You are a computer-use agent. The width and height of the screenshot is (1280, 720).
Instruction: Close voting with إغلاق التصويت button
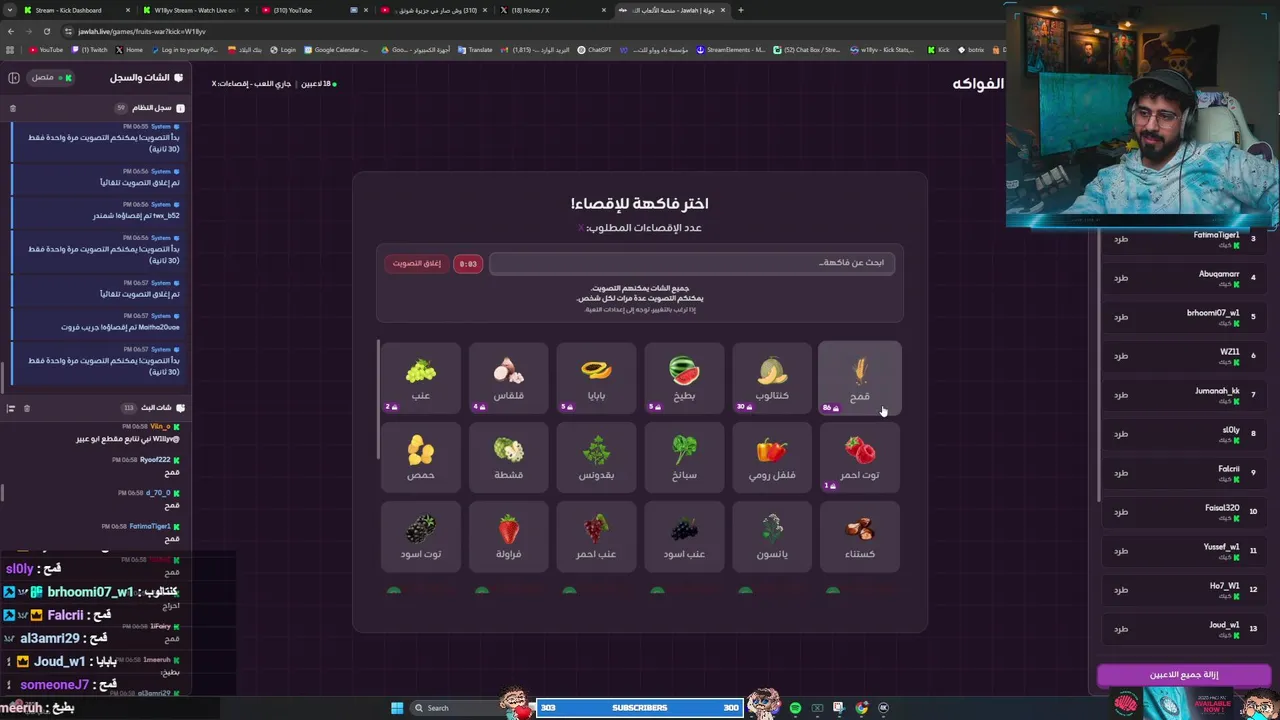click(416, 263)
